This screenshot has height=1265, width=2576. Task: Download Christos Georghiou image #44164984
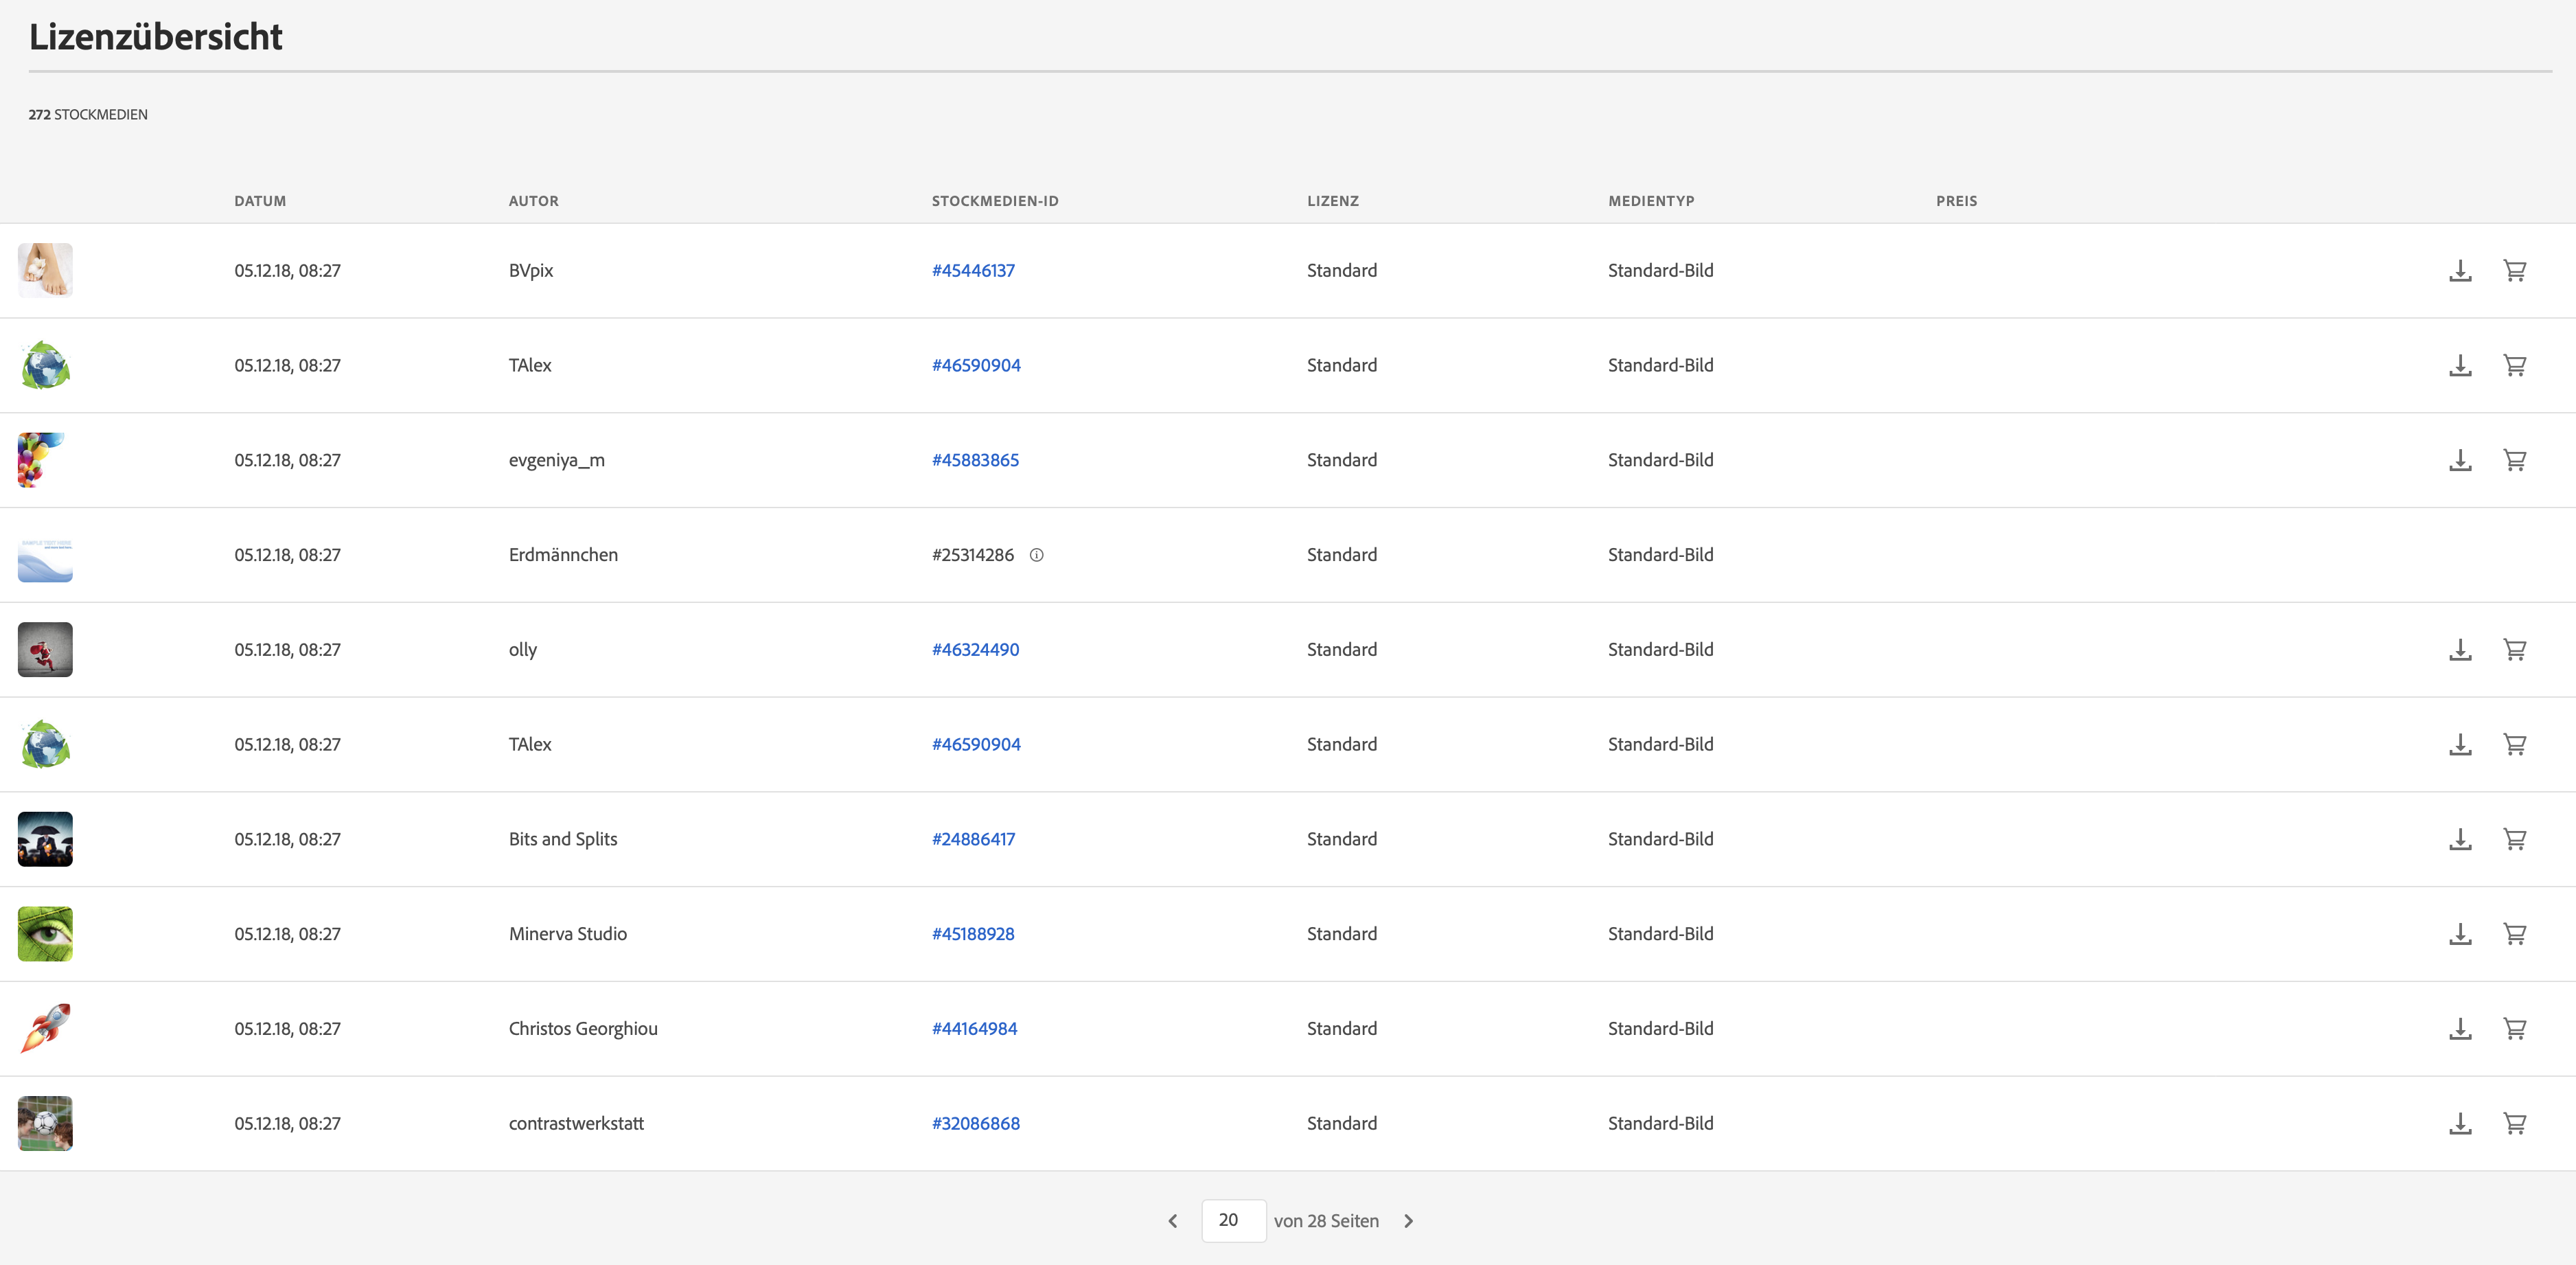(2460, 1028)
